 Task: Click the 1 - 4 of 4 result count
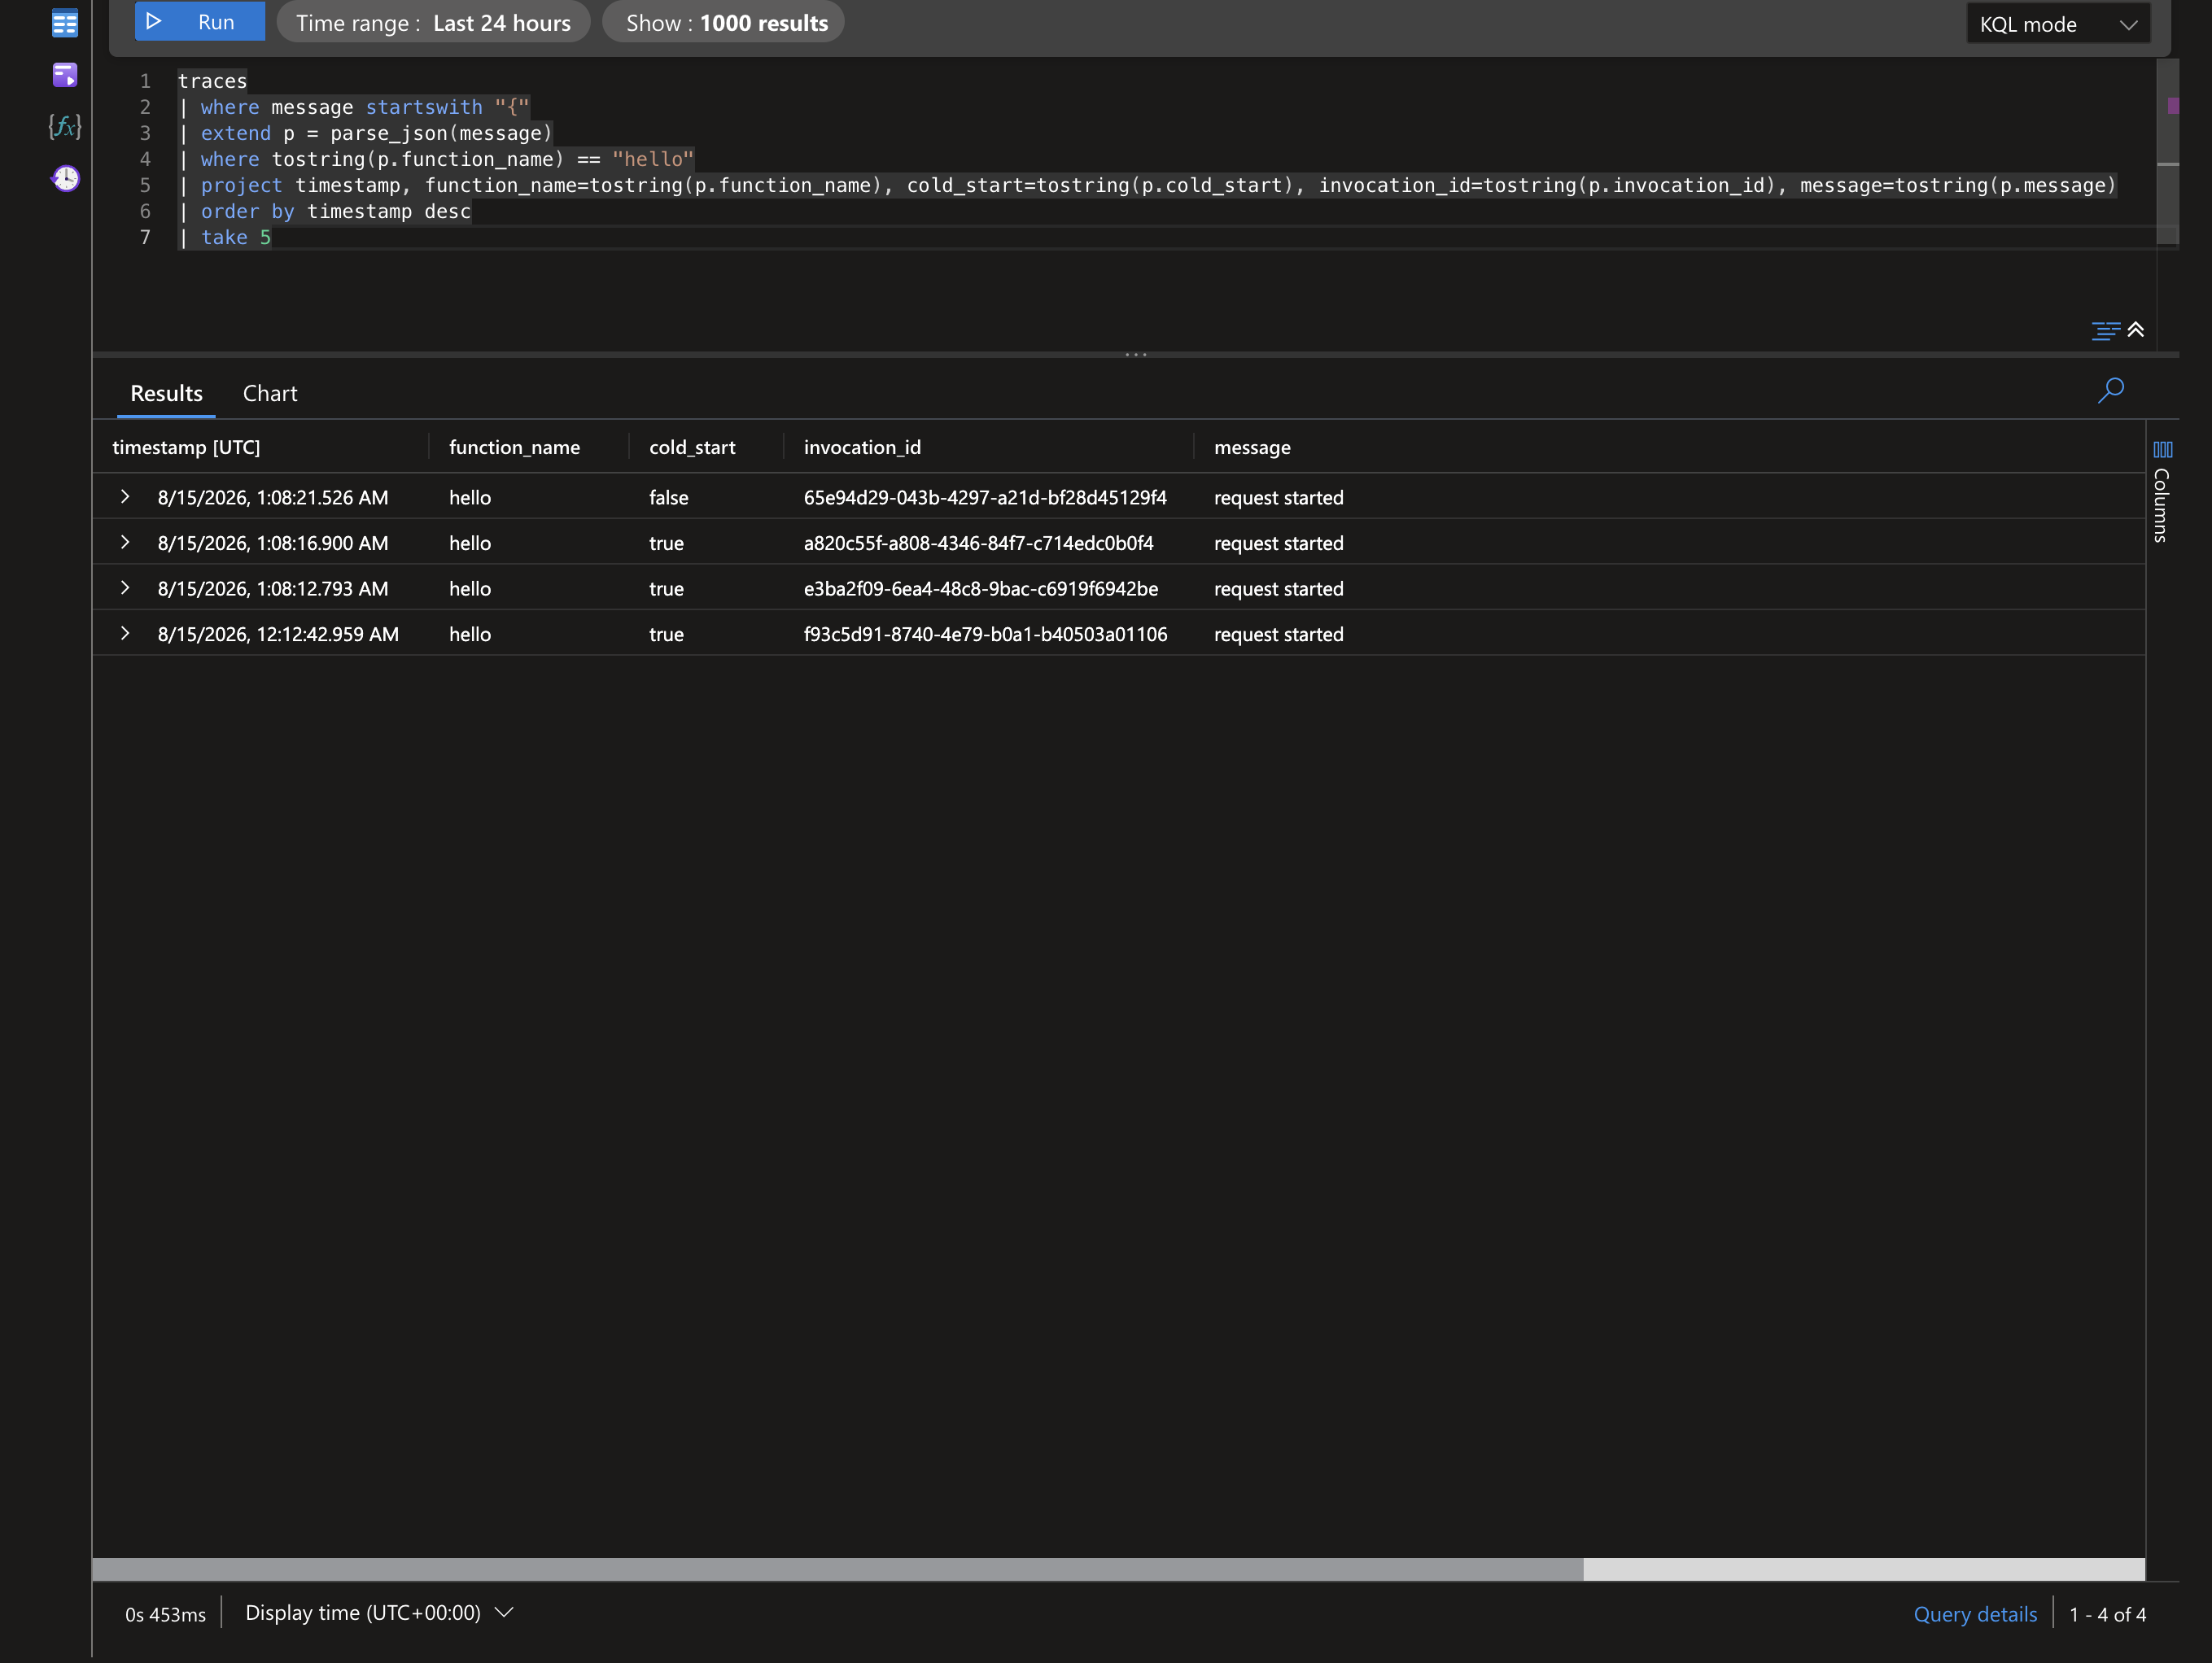[2107, 1614]
